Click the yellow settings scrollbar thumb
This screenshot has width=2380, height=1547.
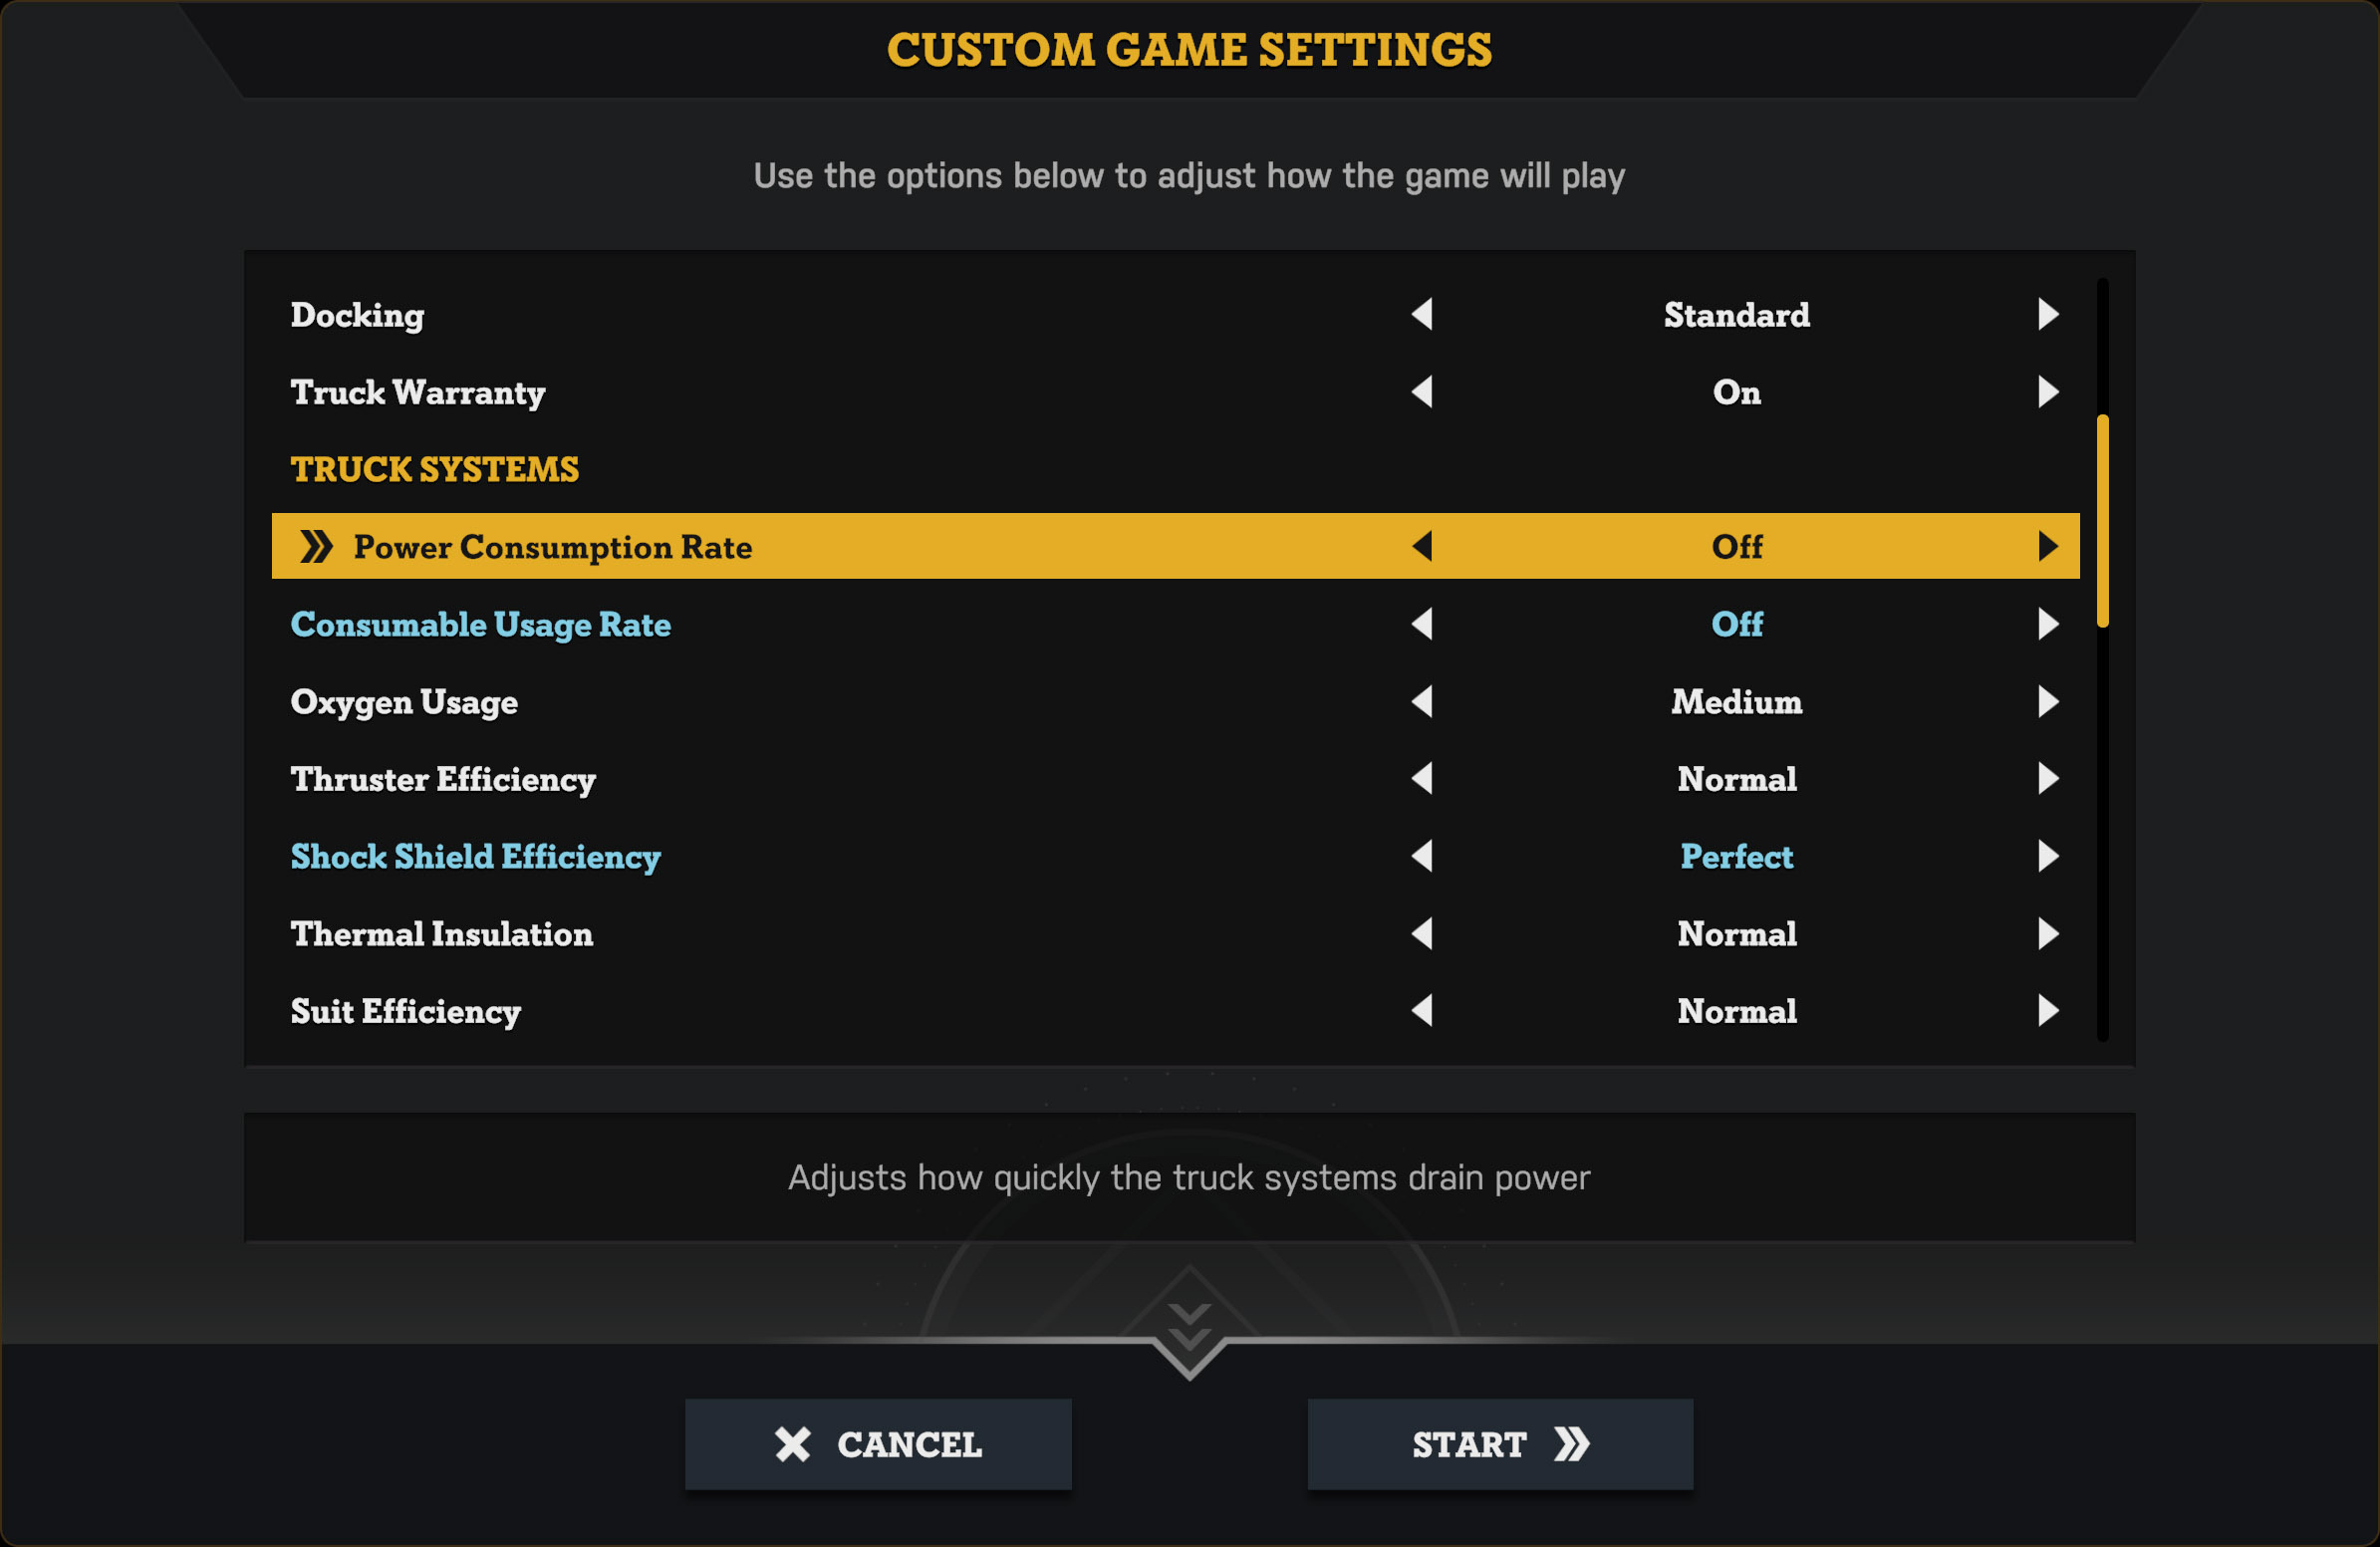pos(2103,520)
